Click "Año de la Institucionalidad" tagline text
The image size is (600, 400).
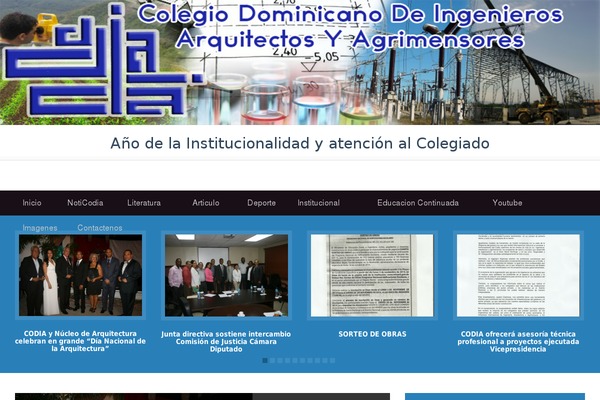click(300, 144)
